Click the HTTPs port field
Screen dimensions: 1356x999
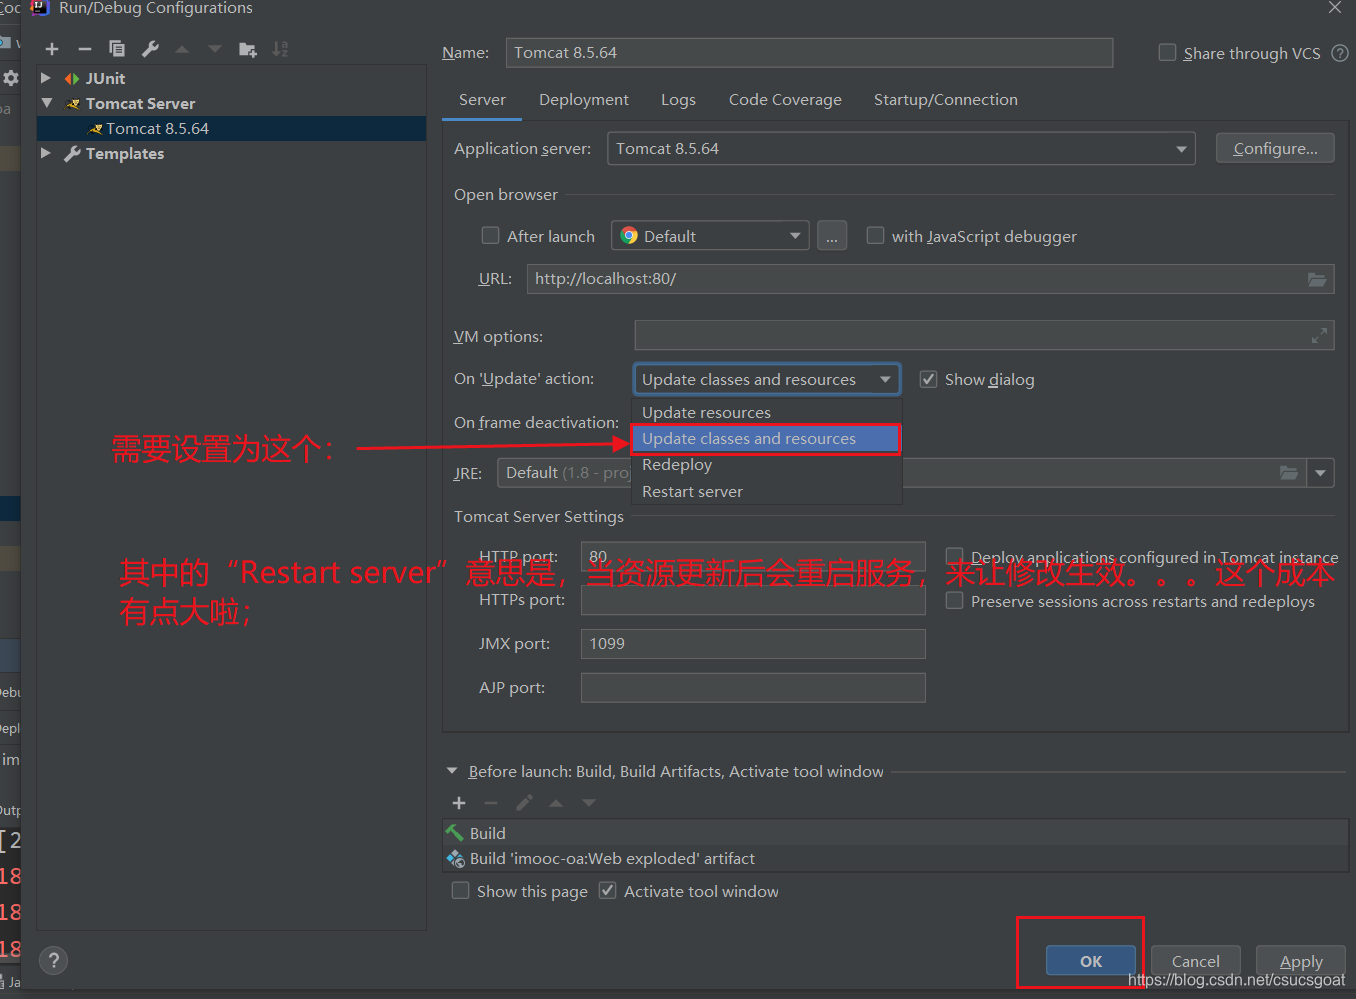[x=753, y=600]
